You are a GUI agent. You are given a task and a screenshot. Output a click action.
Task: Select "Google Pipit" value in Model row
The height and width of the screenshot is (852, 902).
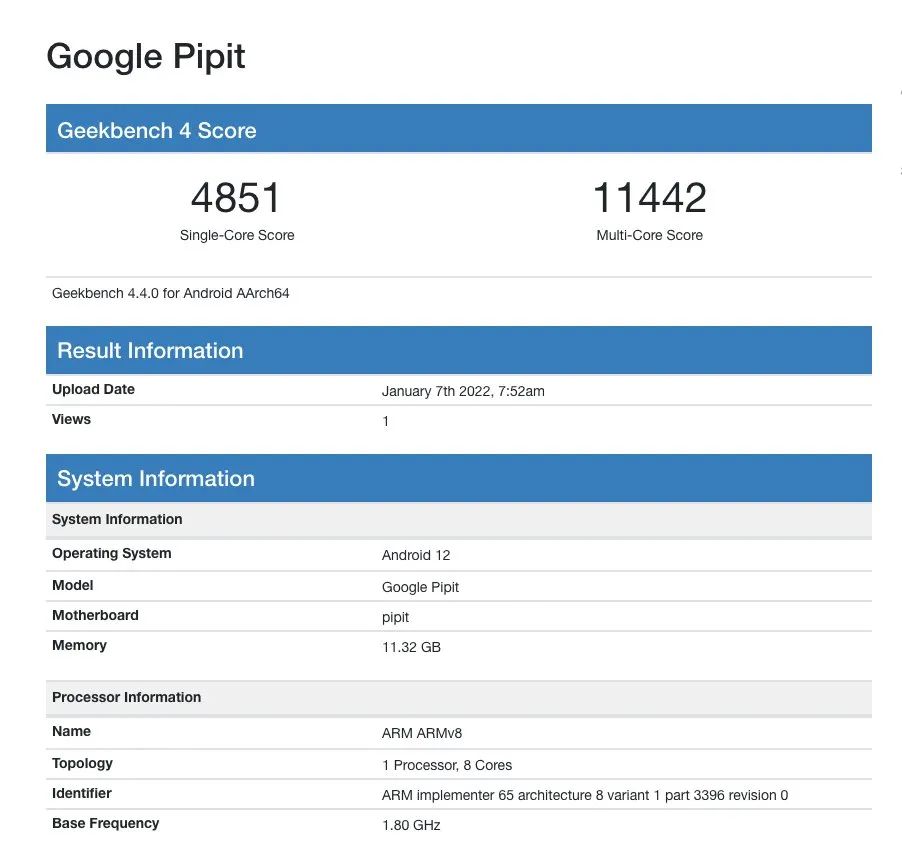tap(421, 587)
